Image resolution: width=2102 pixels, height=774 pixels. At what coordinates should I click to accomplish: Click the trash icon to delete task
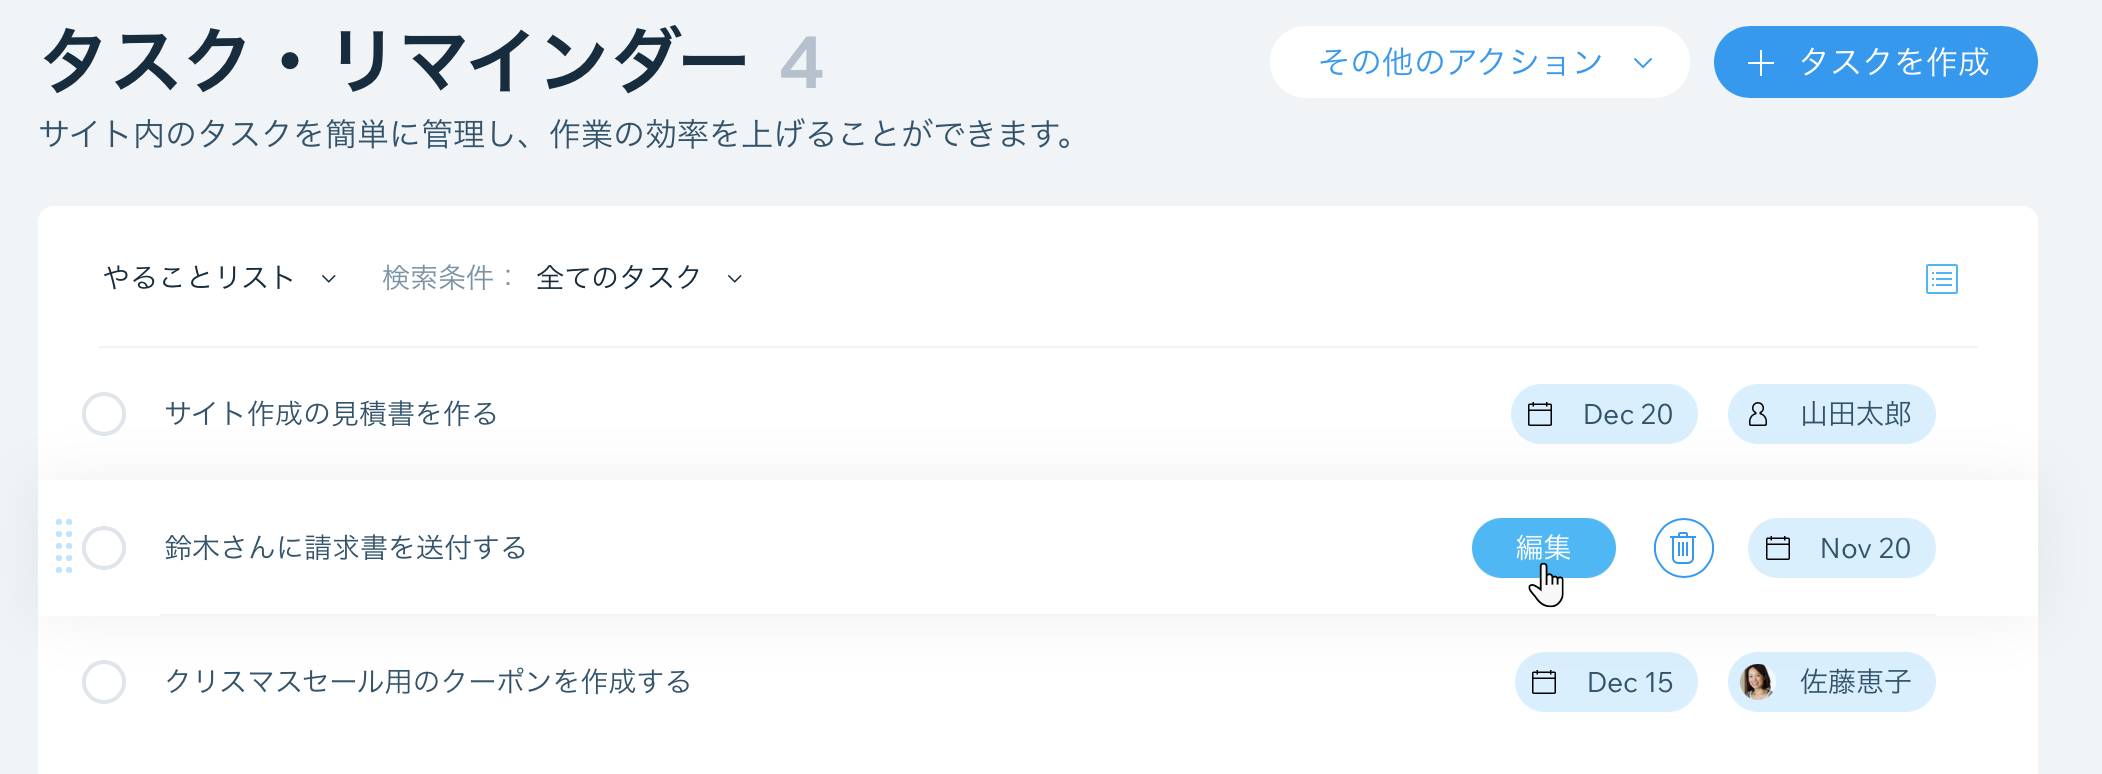[1683, 548]
